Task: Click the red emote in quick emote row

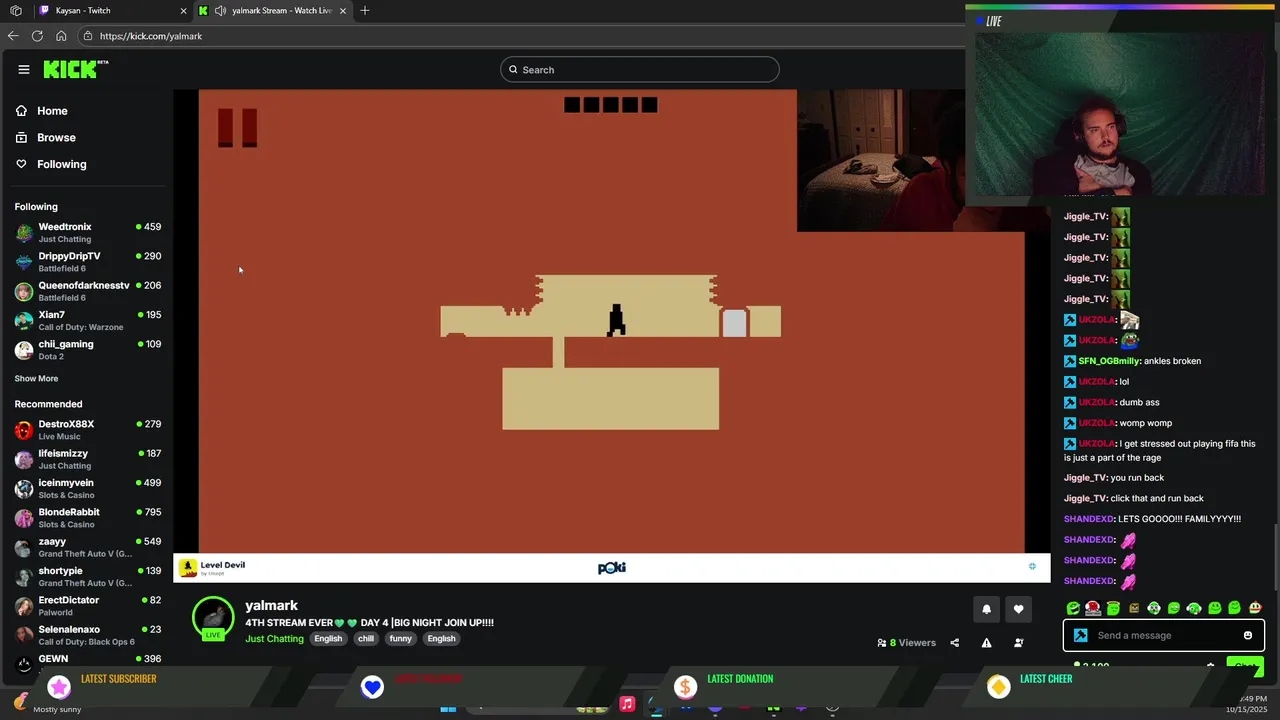Action: click(1093, 608)
